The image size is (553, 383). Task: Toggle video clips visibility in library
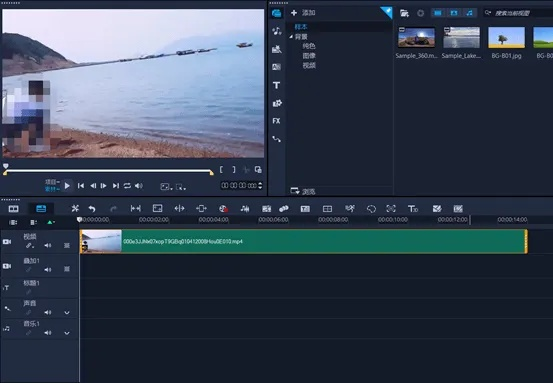[438, 13]
